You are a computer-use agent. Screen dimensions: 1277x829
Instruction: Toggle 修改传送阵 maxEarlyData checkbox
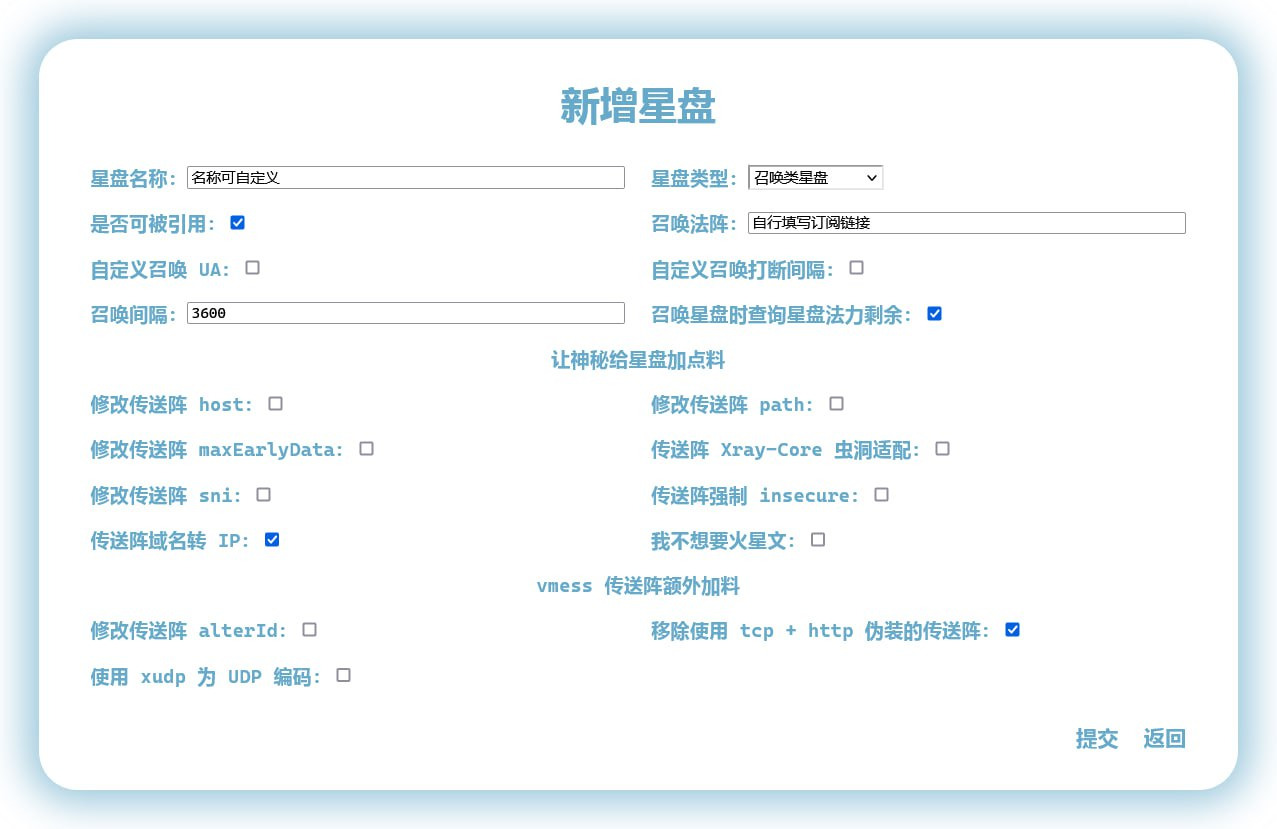pyautogui.click(x=366, y=449)
